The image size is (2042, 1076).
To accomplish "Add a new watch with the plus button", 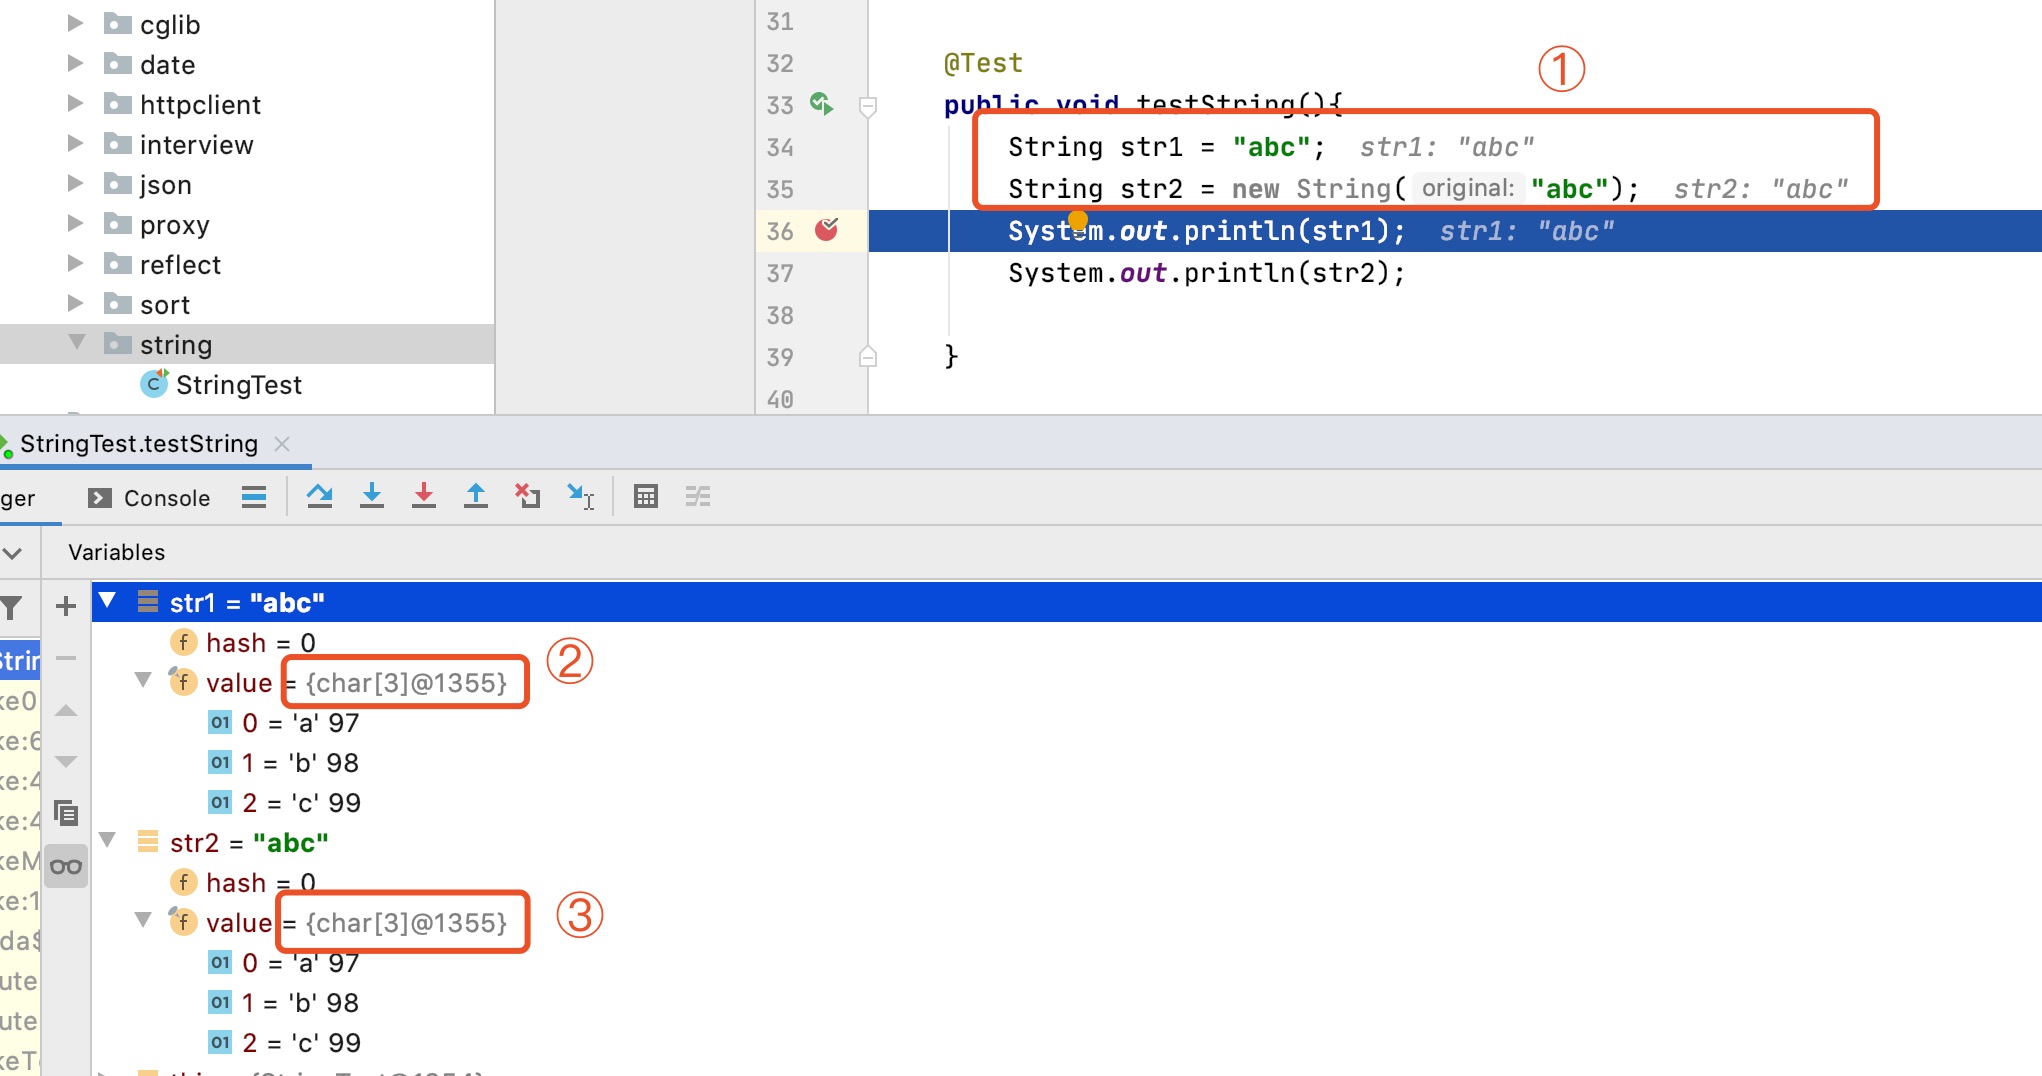I will tap(66, 605).
